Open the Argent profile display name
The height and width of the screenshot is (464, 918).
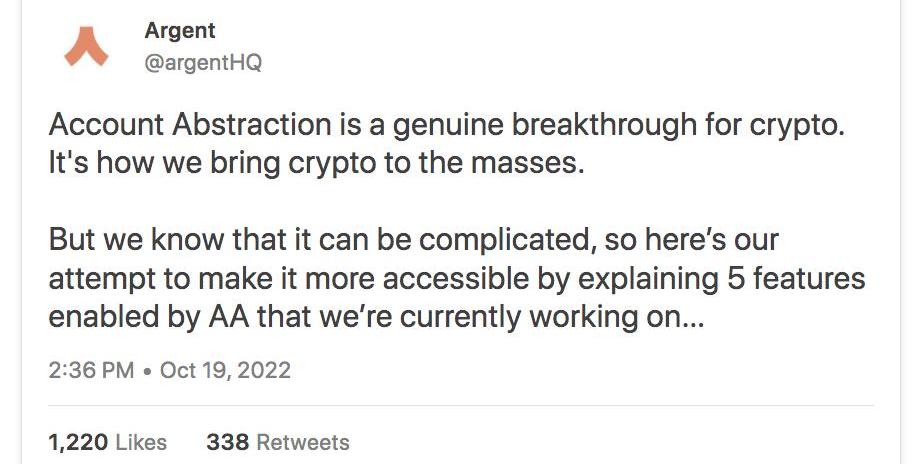click(179, 31)
